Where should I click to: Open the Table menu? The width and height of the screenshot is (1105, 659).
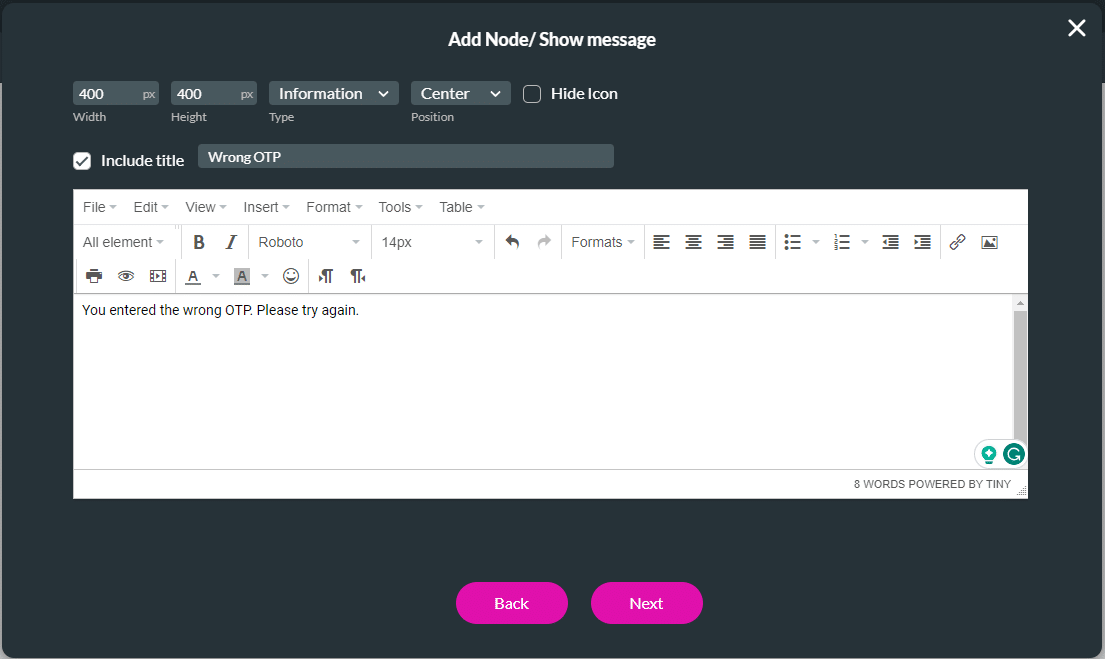pyautogui.click(x=456, y=207)
